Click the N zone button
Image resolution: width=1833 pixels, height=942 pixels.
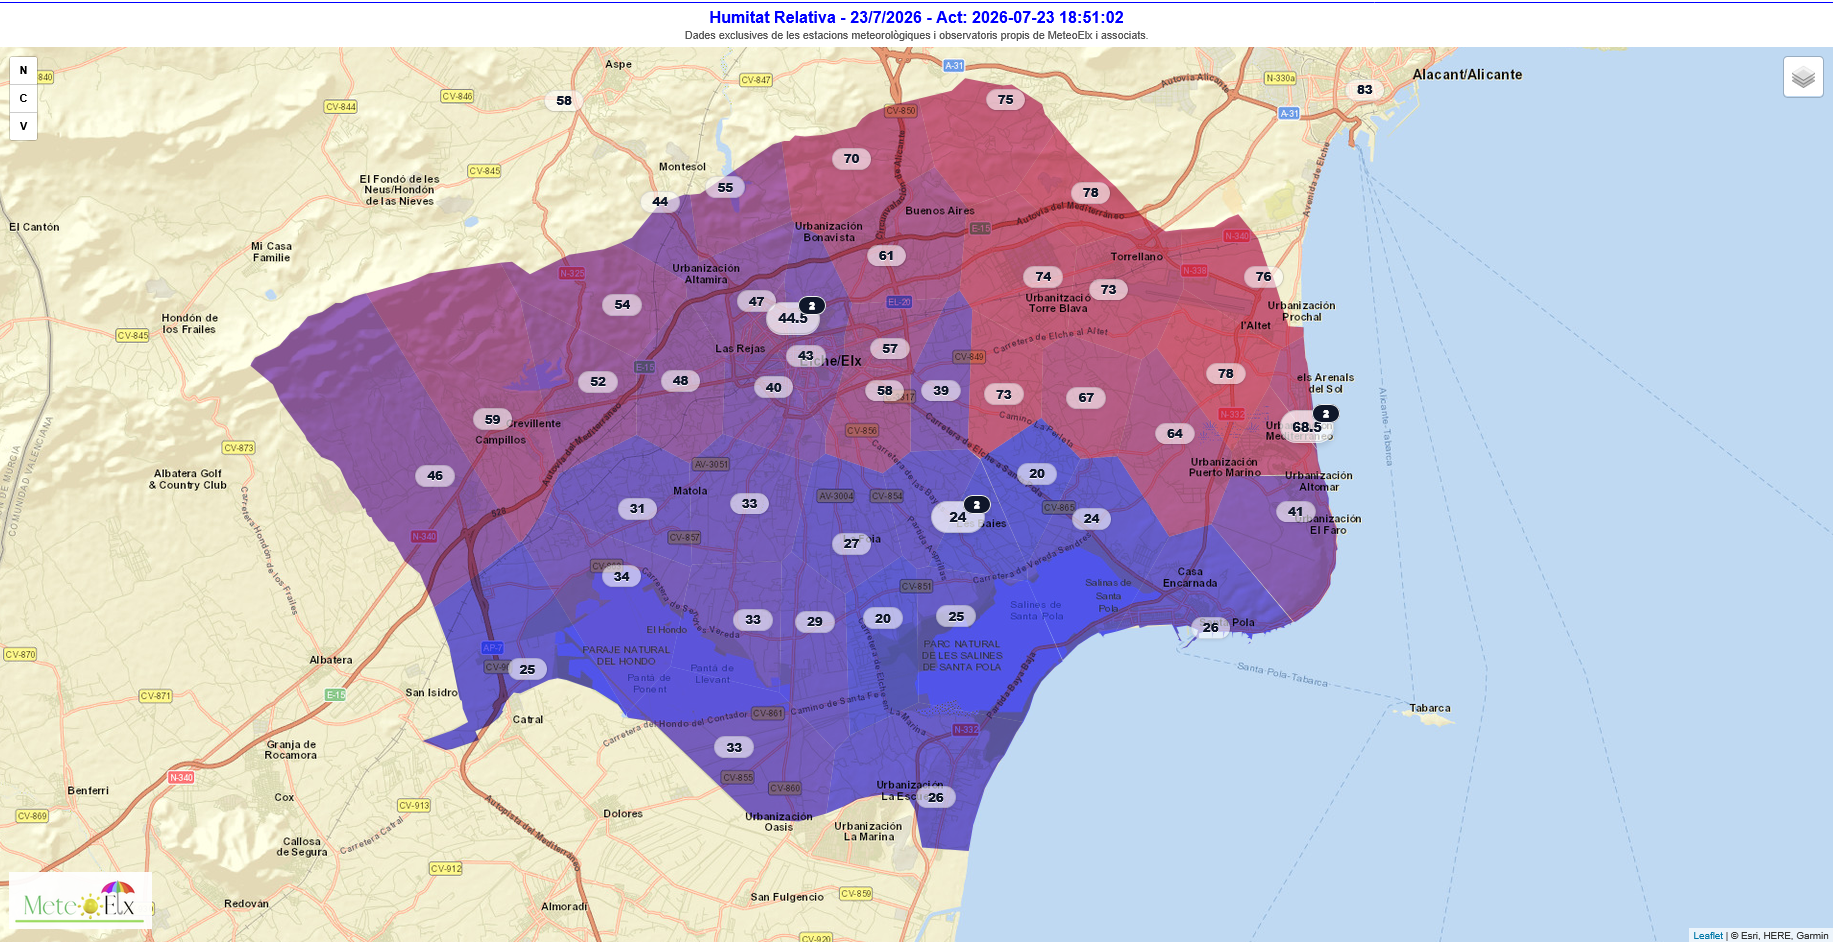click(23, 70)
